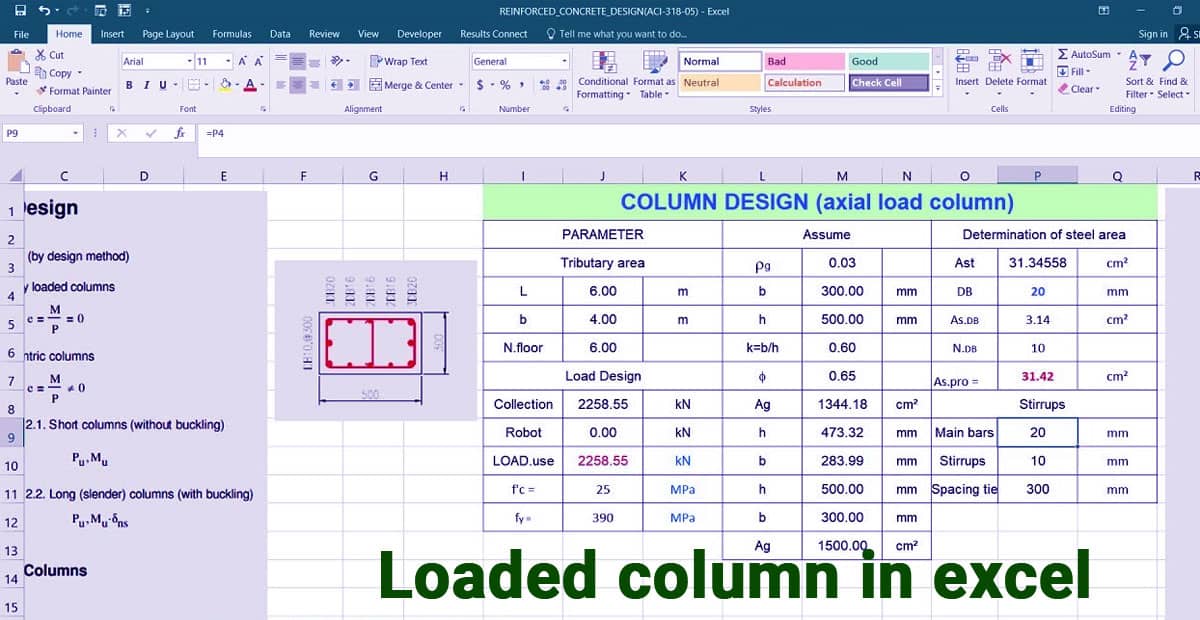This screenshot has width=1200, height=620.
Task: Apply the Bad cell style
Action: (803, 61)
